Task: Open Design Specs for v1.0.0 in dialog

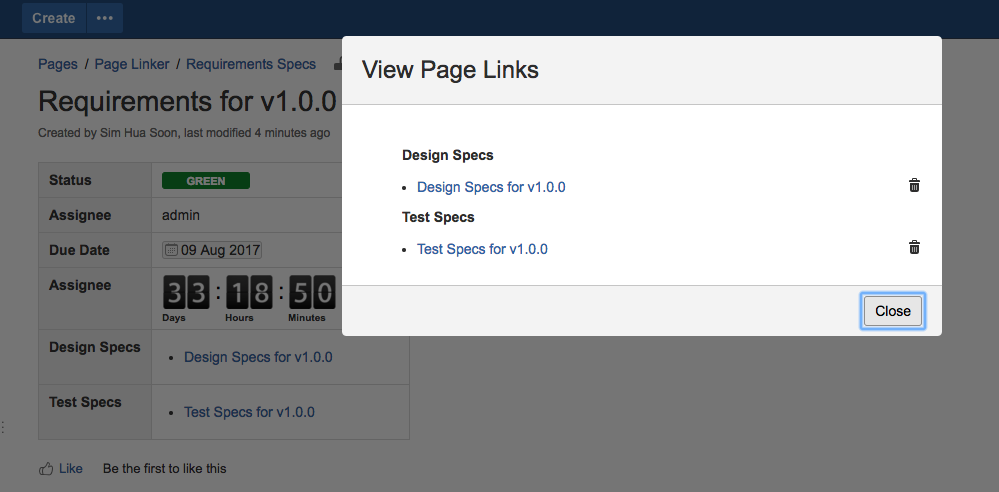Action: click(x=491, y=187)
